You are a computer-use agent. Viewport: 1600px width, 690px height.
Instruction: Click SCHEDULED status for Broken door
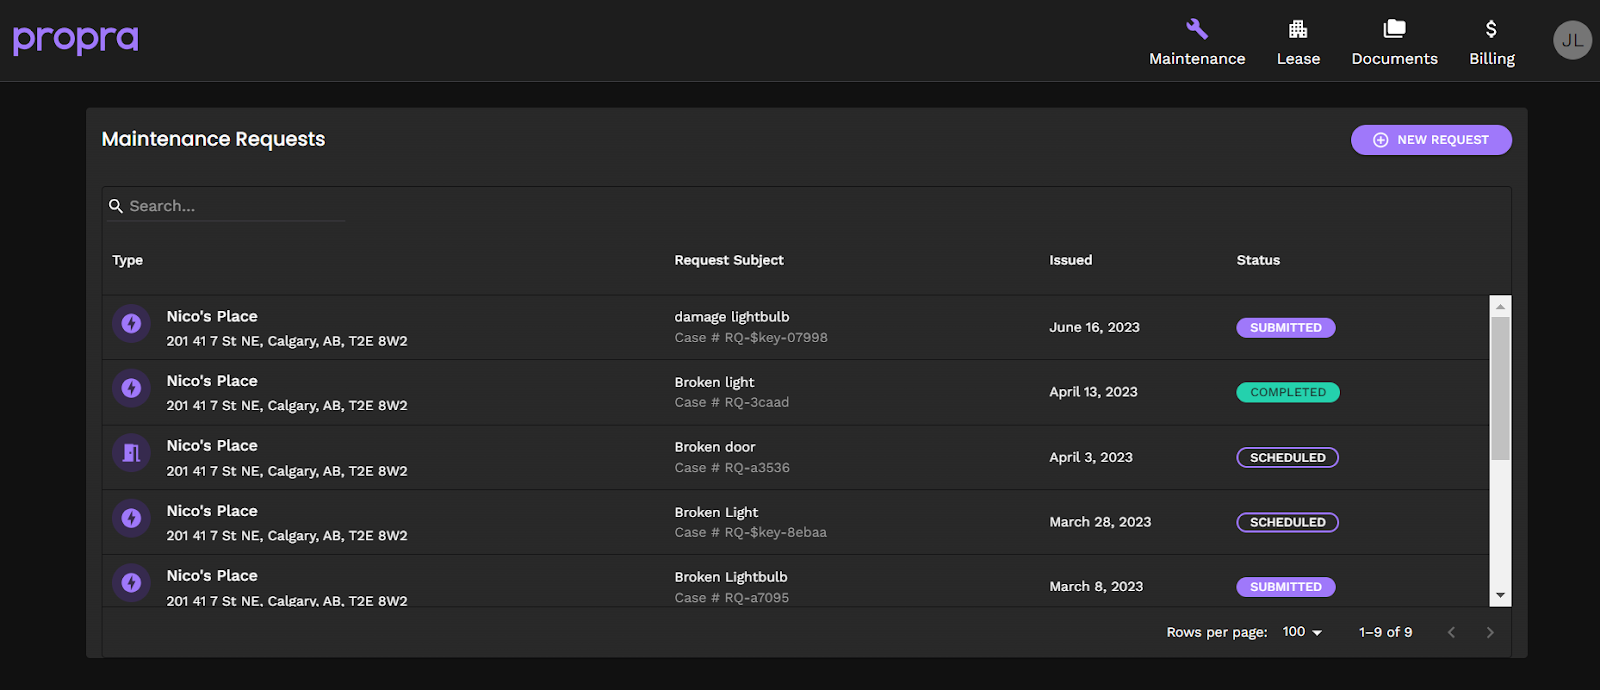[1287, 458]
